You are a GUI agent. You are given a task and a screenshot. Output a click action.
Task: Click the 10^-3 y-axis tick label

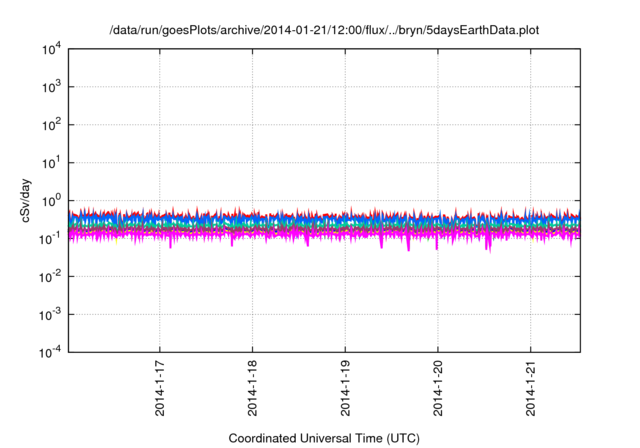point(50,315)
